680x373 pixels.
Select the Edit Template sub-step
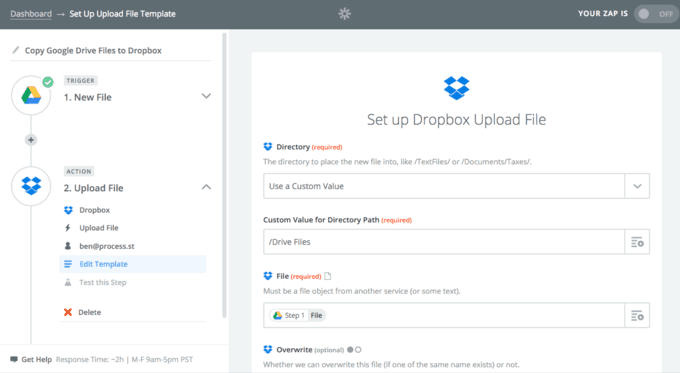coord(133,264)
